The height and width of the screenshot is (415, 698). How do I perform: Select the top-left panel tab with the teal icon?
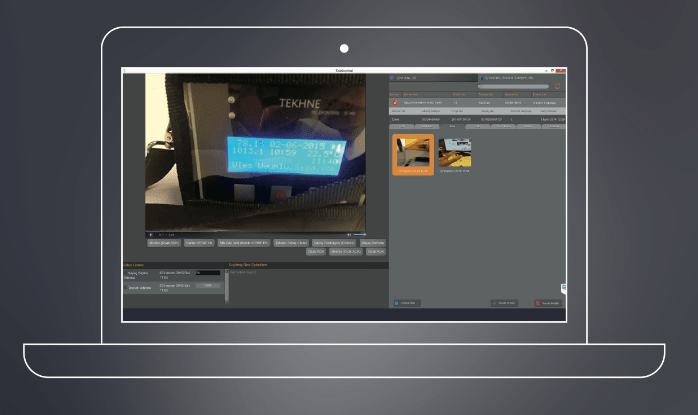(433, 77)
